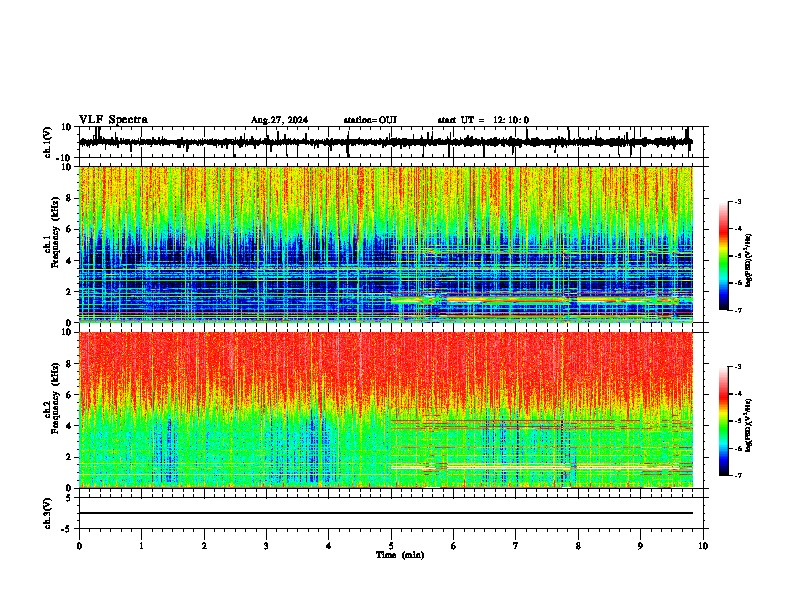This screenshot has height=612, width=792.
Task: Click the ch.2 spectrogram color bar
Action: pyautogui.click(x=723, y=421)
